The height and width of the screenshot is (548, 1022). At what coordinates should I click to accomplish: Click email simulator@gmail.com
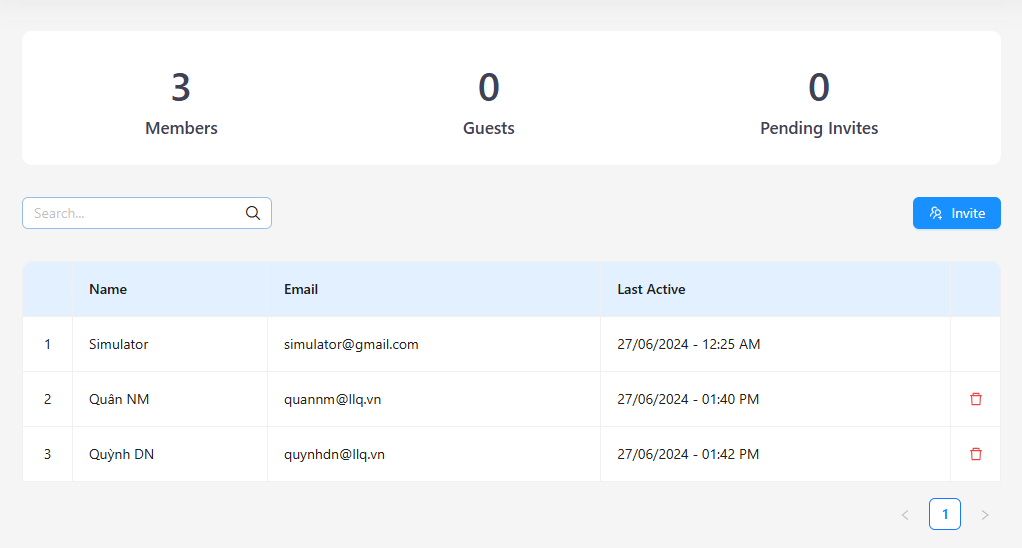351,344
